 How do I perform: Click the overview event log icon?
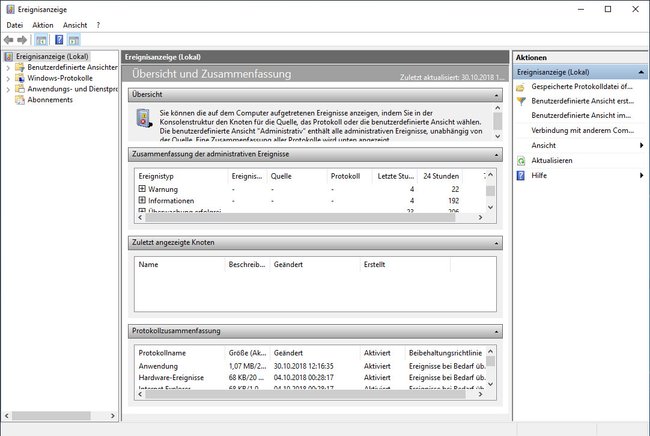pos(144,118)
